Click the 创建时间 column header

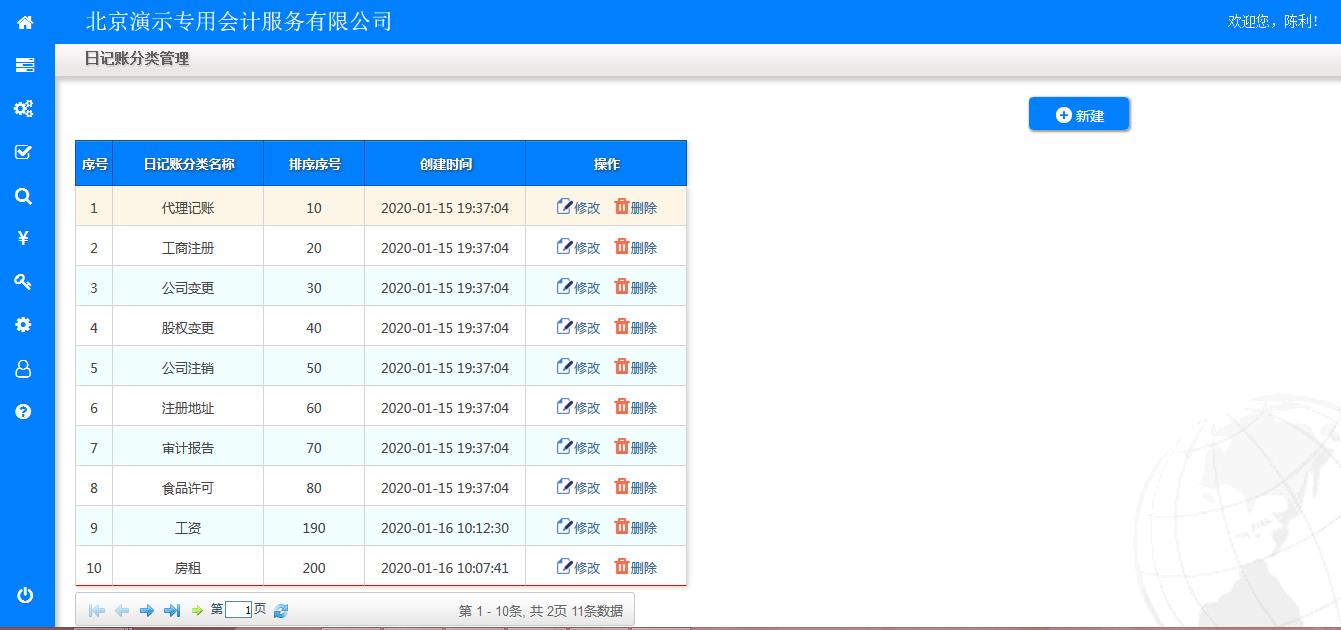(445, 164)
